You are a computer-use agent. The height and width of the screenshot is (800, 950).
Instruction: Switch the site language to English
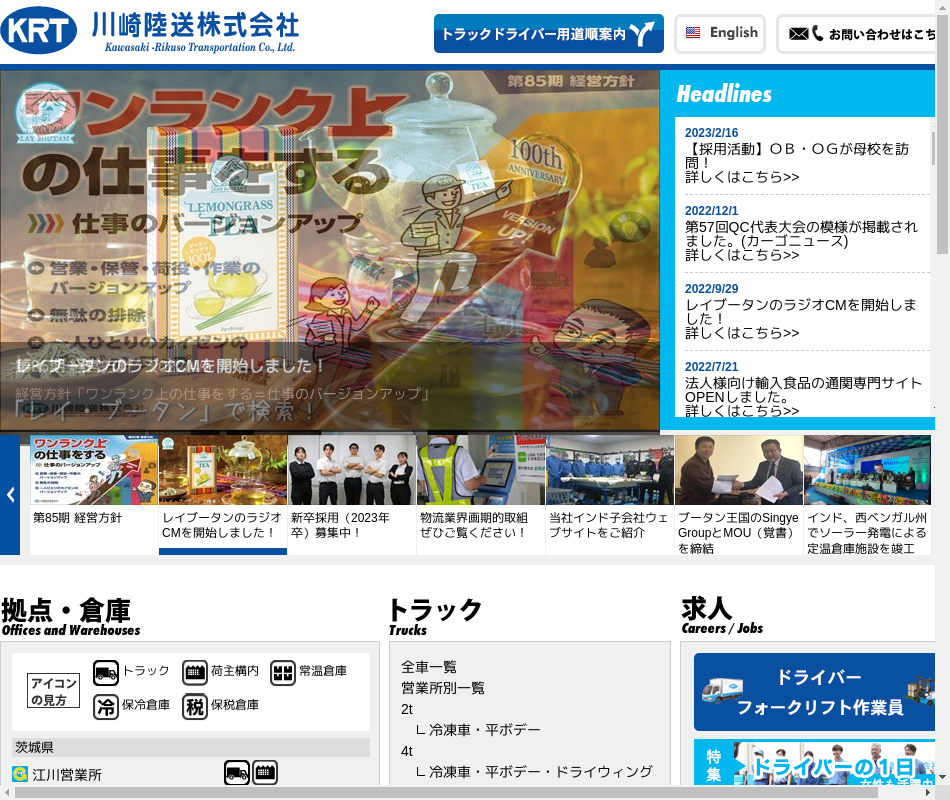720,33
